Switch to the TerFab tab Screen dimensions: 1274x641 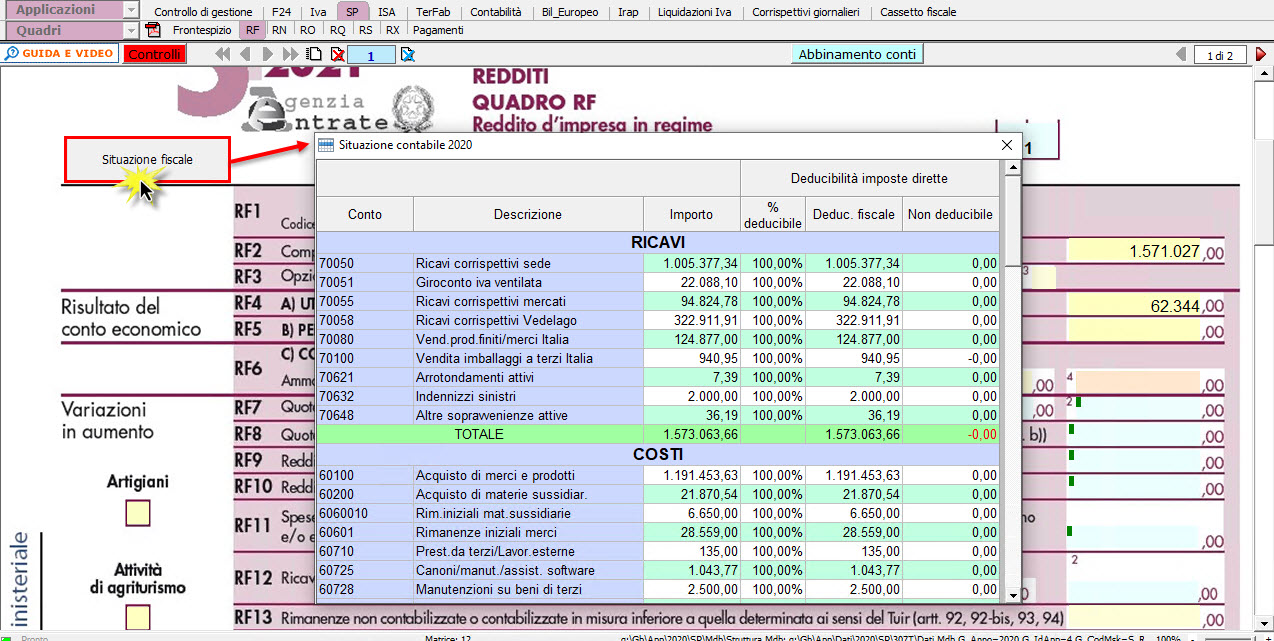433,12
